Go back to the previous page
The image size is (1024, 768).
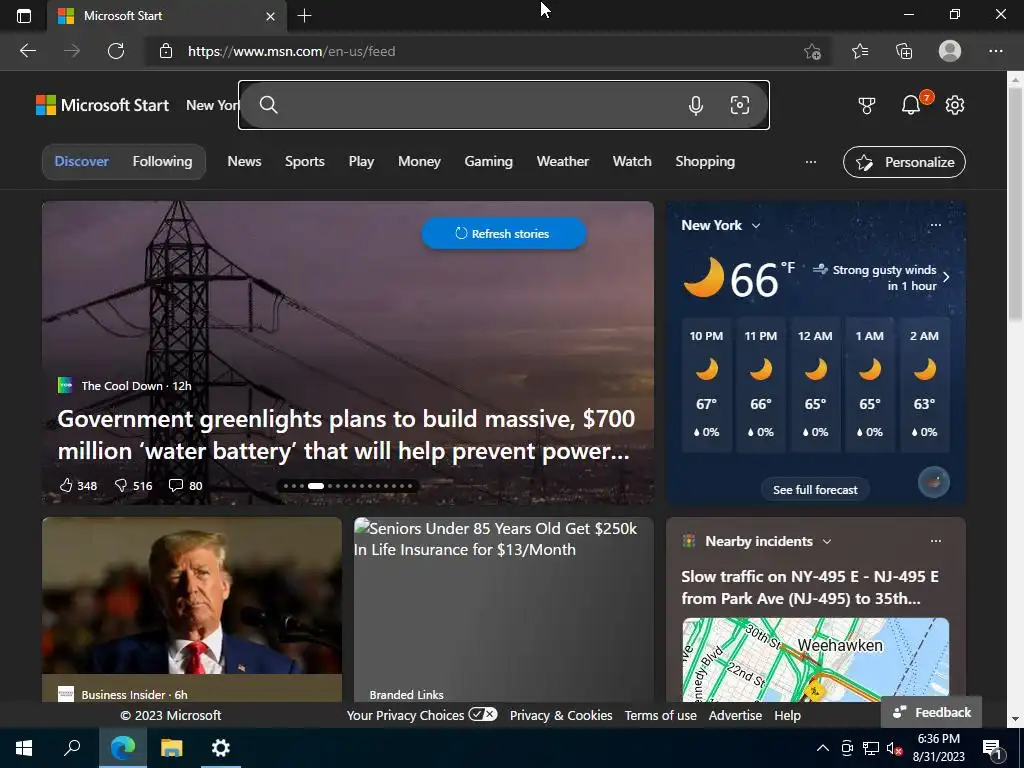(27, 51)
